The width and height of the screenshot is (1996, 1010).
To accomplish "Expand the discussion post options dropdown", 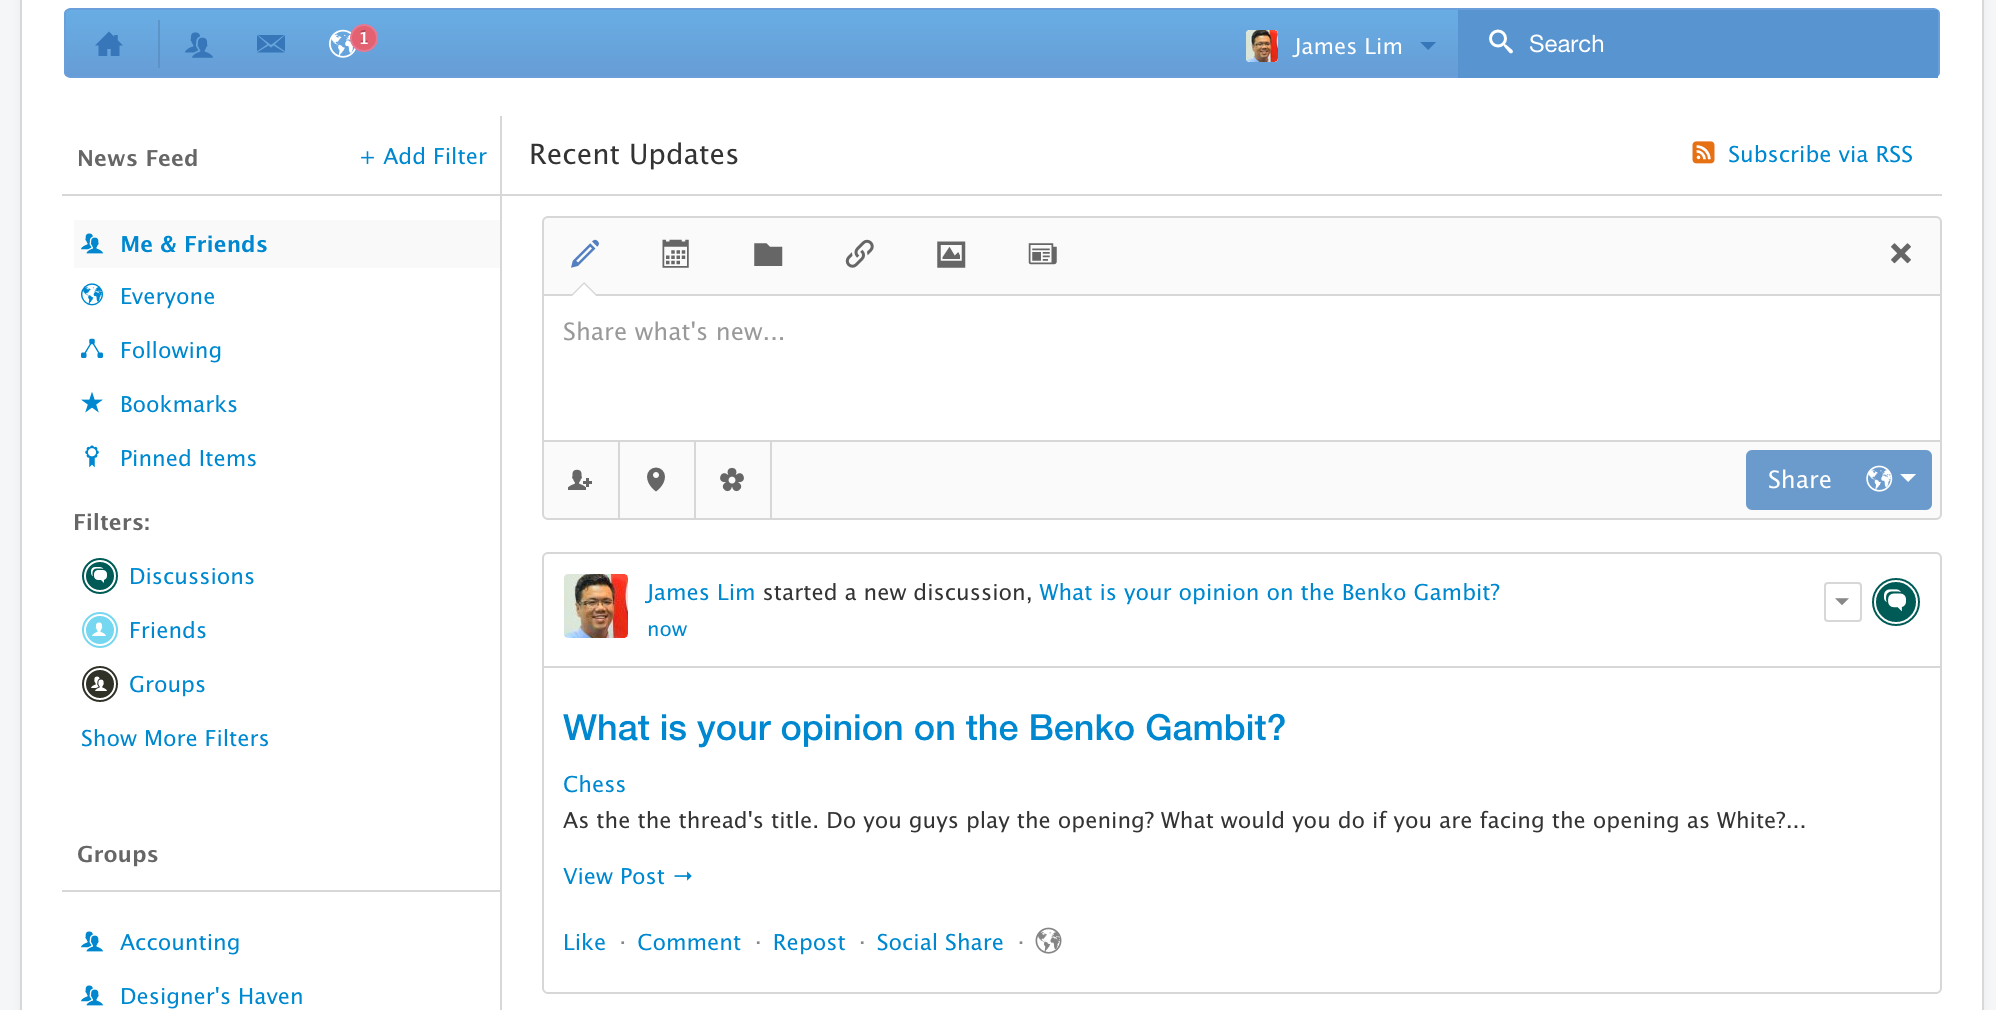I will 1841,602.
